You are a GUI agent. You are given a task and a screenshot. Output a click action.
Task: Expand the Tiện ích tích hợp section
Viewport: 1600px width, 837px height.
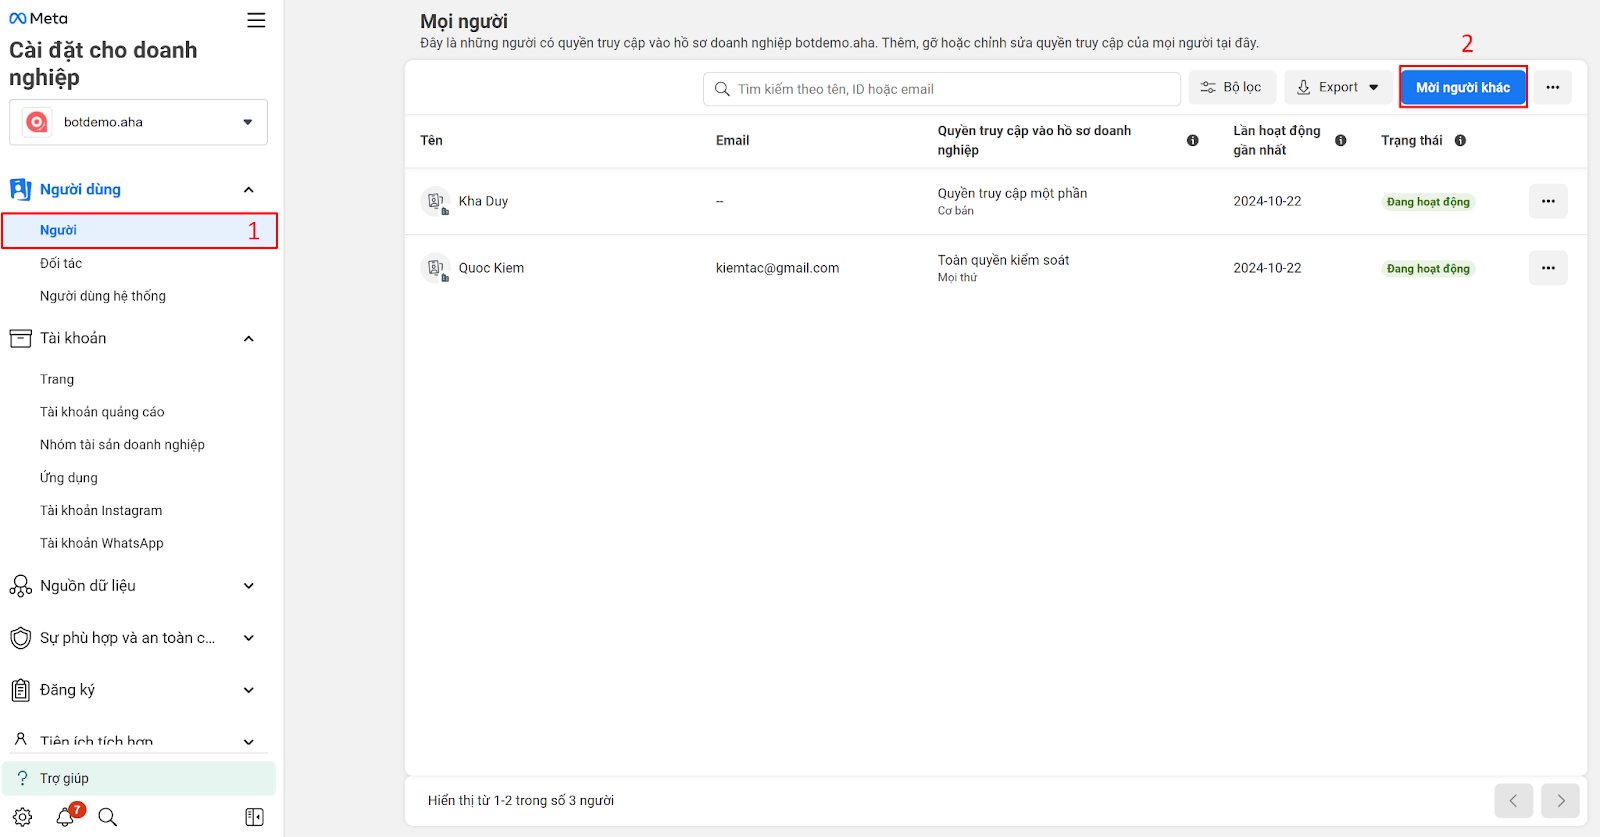[x=249, y=742]
